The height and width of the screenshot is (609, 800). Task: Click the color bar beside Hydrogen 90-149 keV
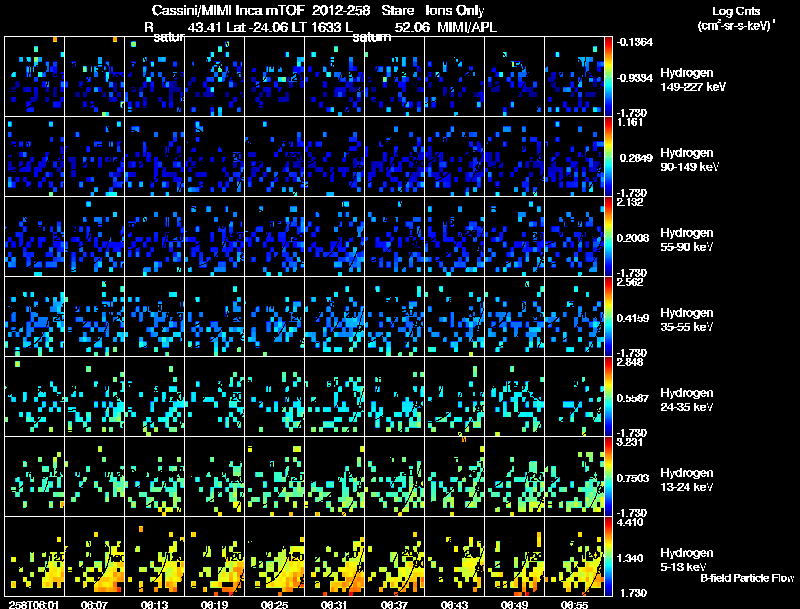[x=608, y=157]
